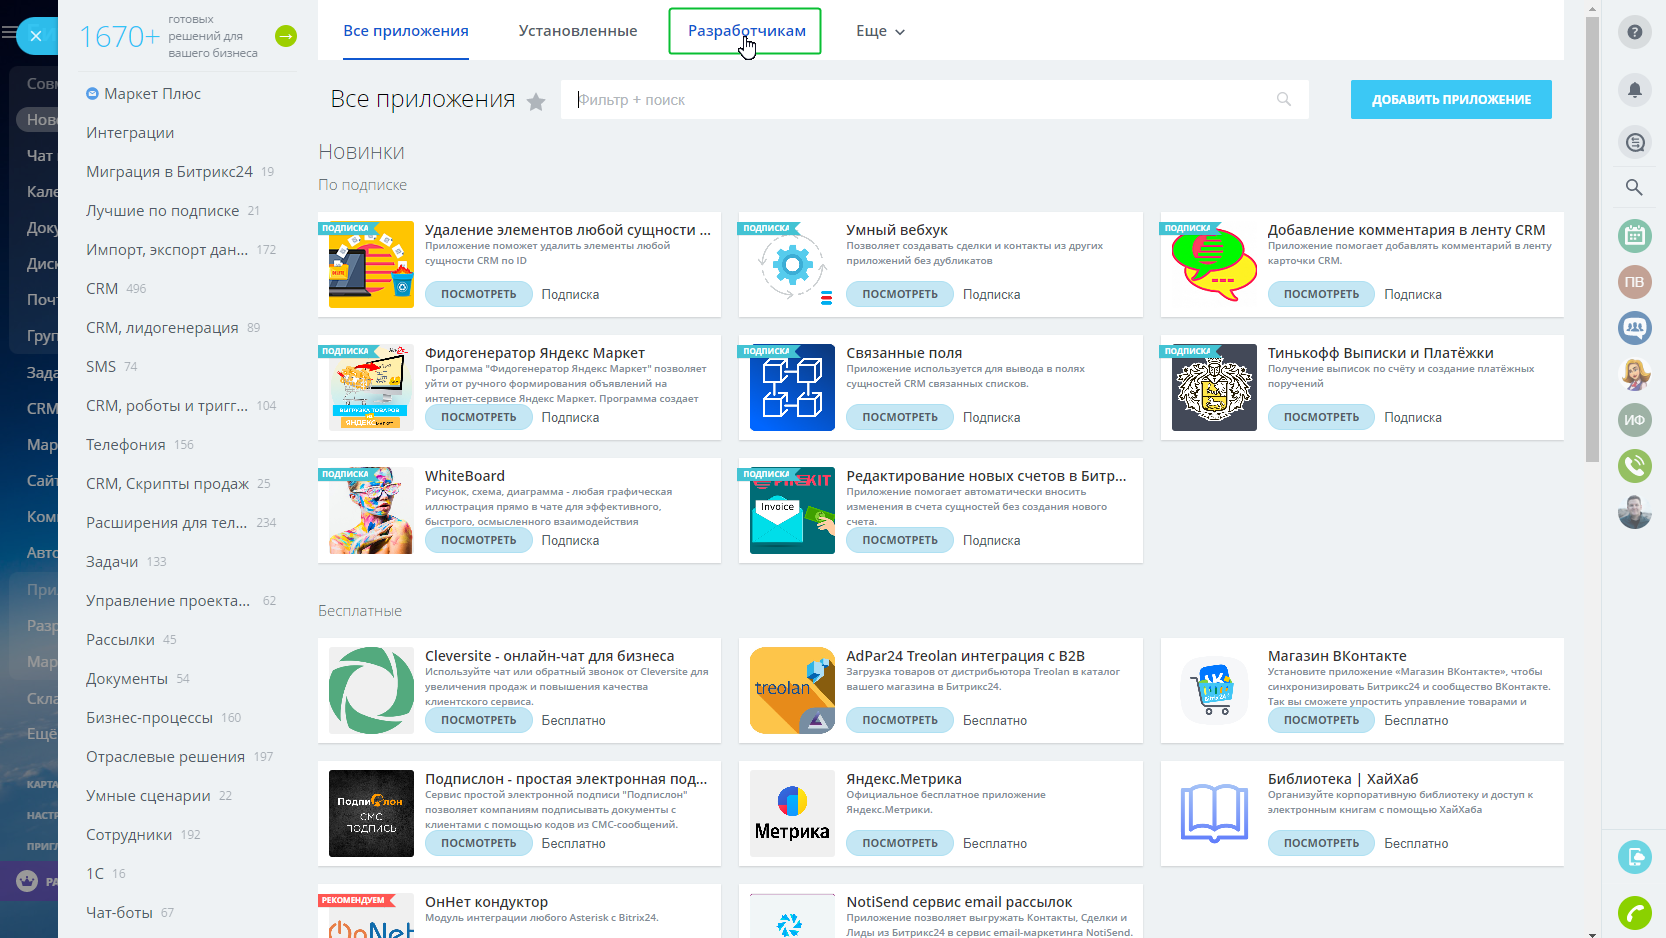This screenshot has width=1666, height=938.
Task: Switch to Все приложения tab
Action: (406, 31)
